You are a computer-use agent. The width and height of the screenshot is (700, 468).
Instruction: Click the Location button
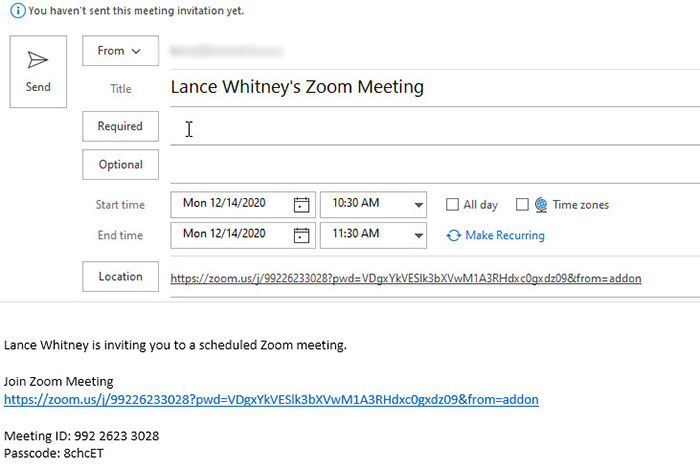coord(120,277)
